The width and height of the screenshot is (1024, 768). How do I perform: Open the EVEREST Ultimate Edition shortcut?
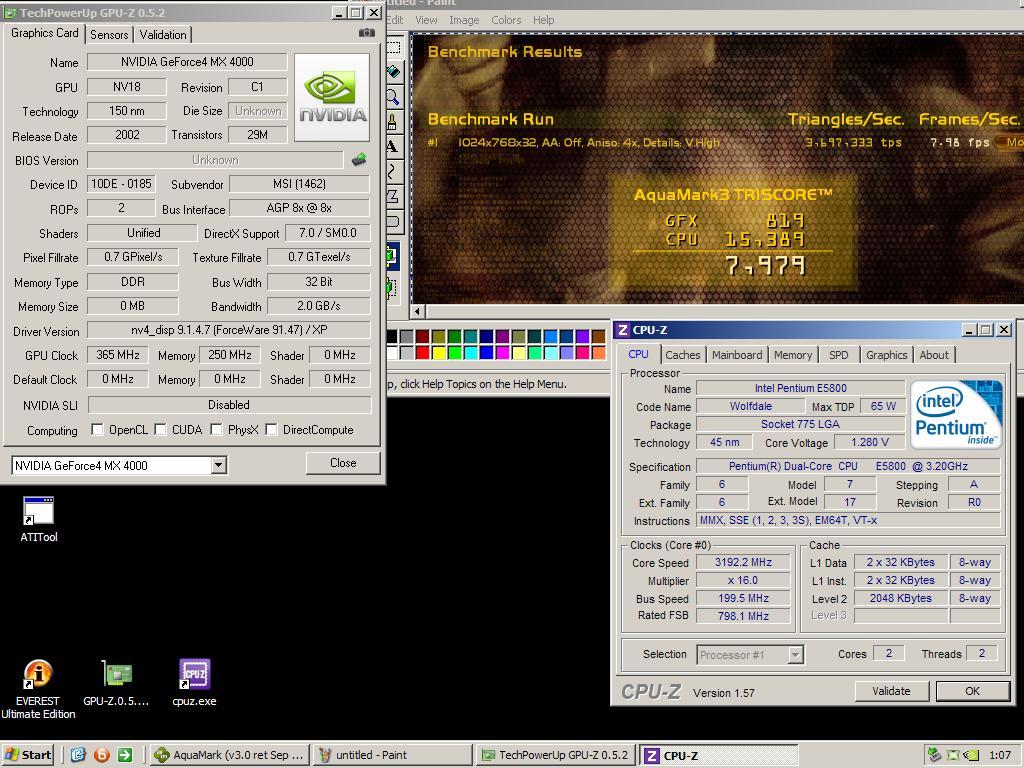pyautogui.click(x=38, y=689)
